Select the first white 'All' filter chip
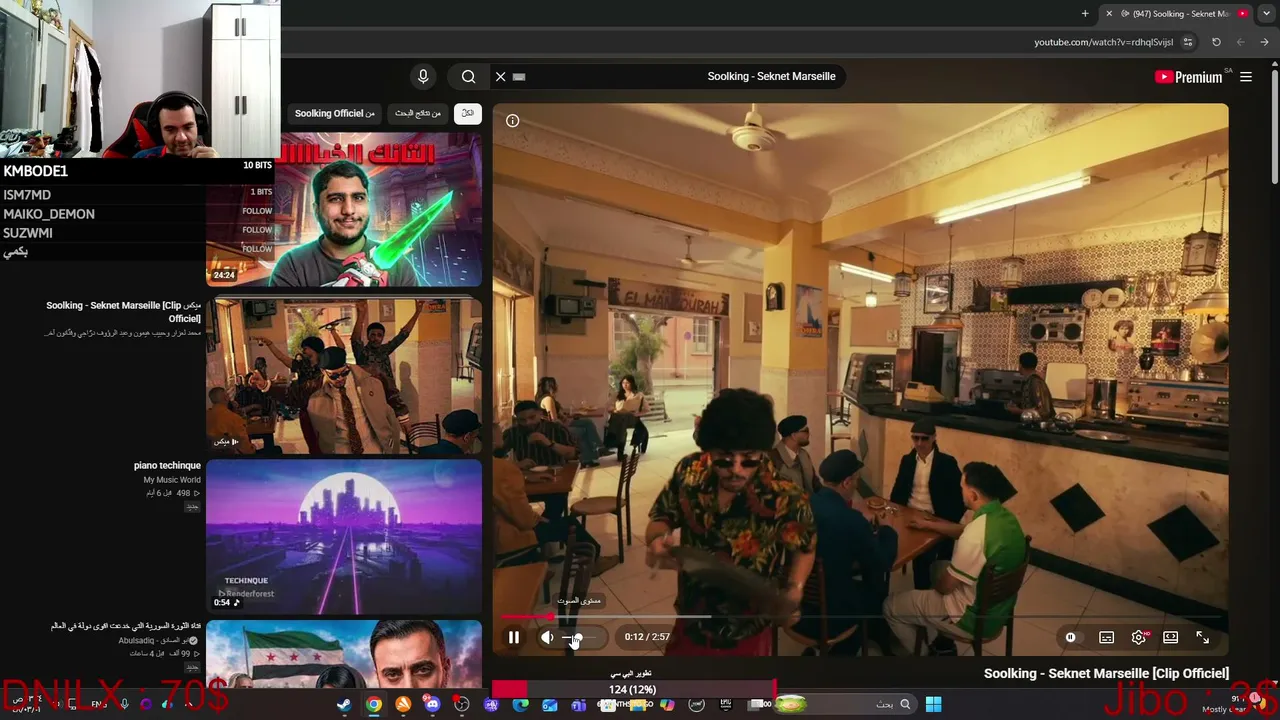The height and width of the screenshot is (720, 1280). point(467,113)
